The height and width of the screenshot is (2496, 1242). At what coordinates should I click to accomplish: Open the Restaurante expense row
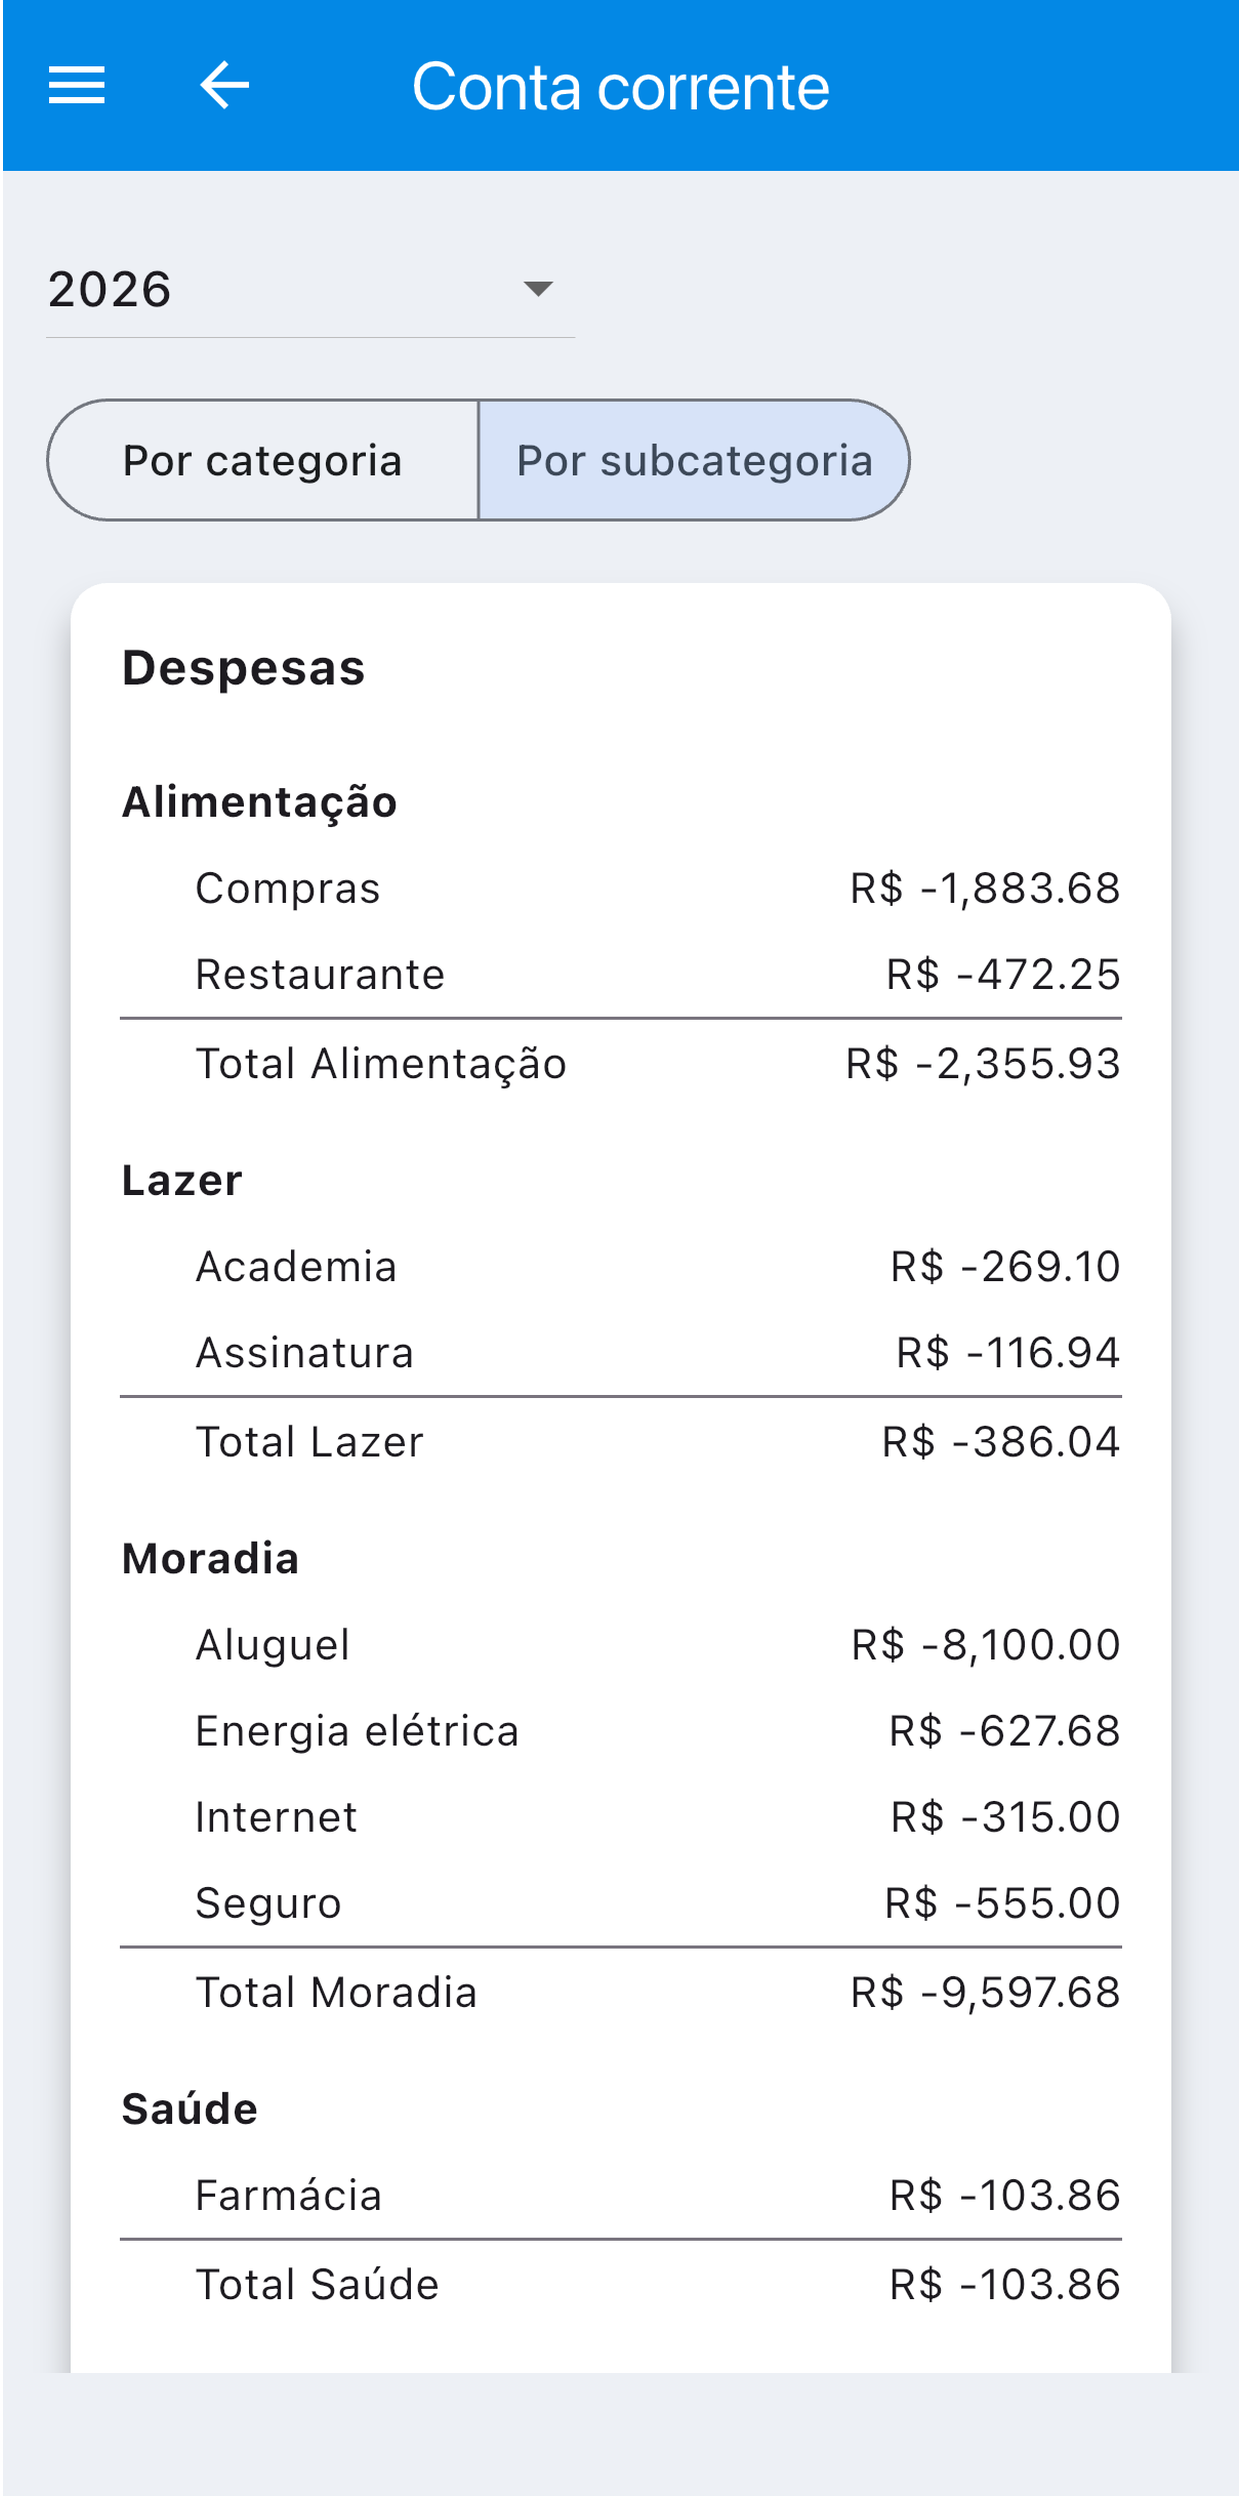[620, 974]
